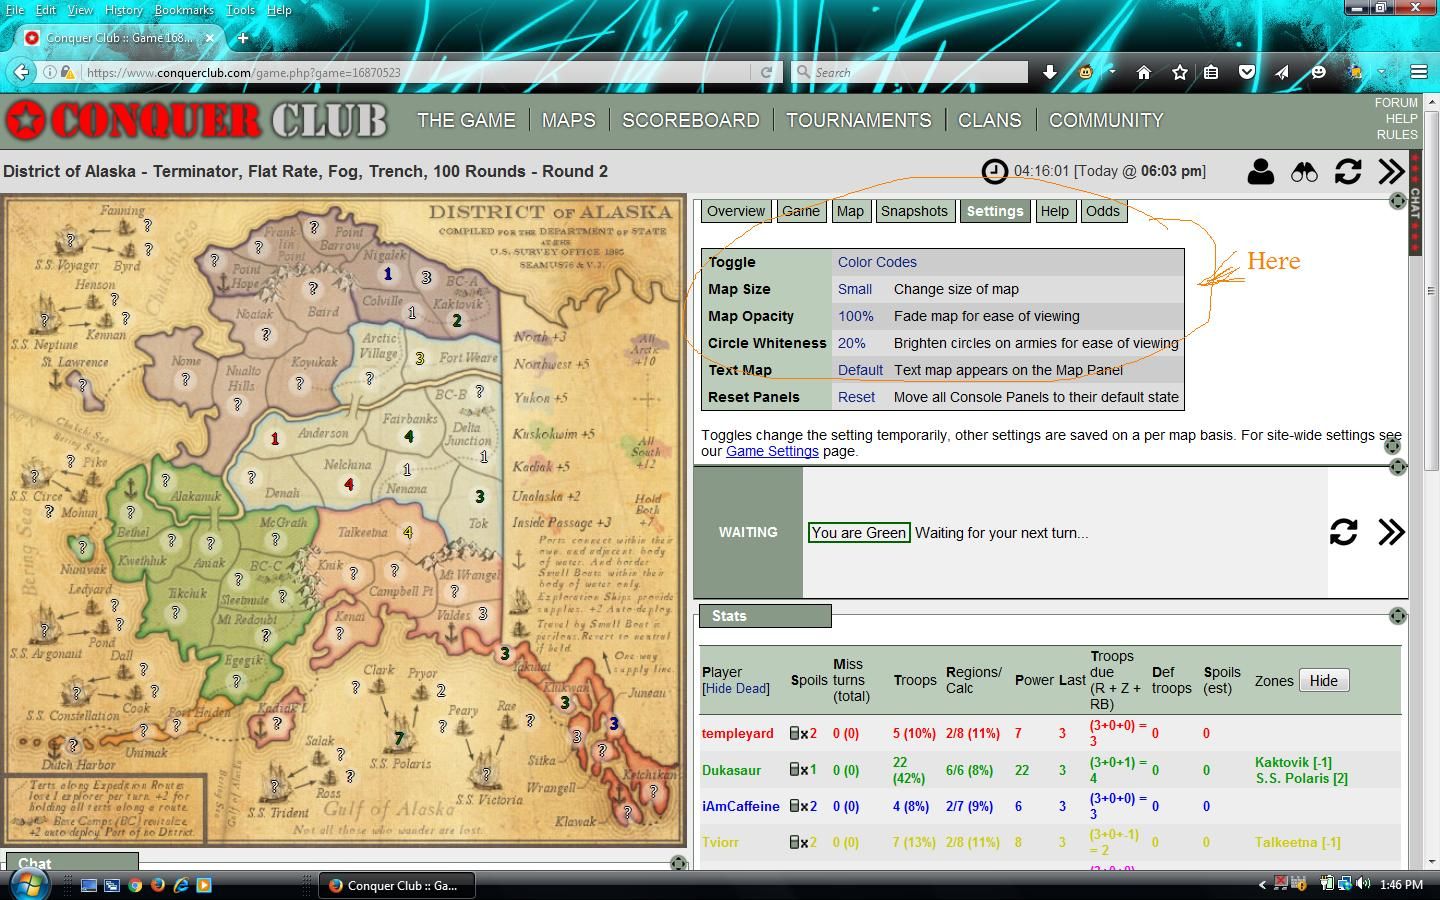The image size is (1440, 900).
Task: Toggle the round handle beside the console tabs
Action: click(1398, 201)
